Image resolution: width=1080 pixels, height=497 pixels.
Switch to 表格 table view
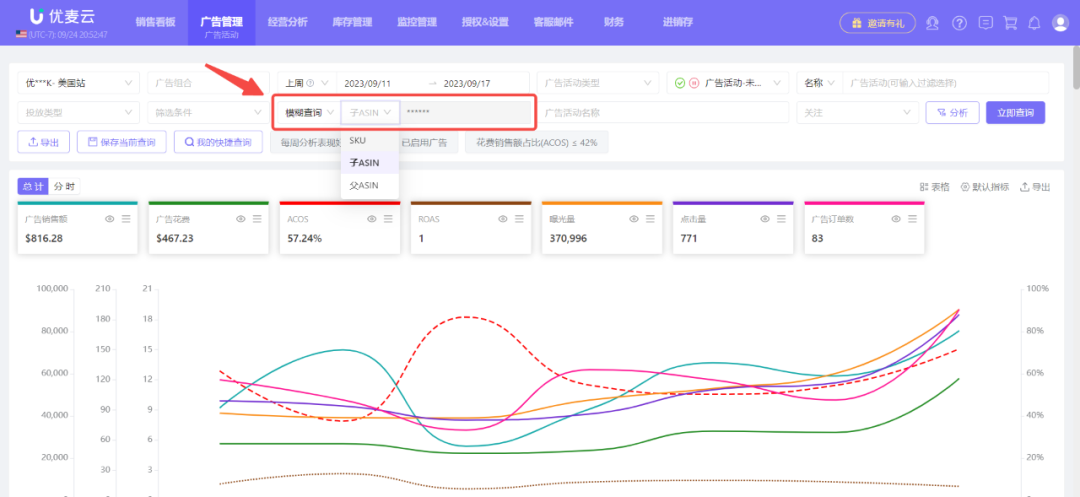pyautogui.click(x=934, y=187)
